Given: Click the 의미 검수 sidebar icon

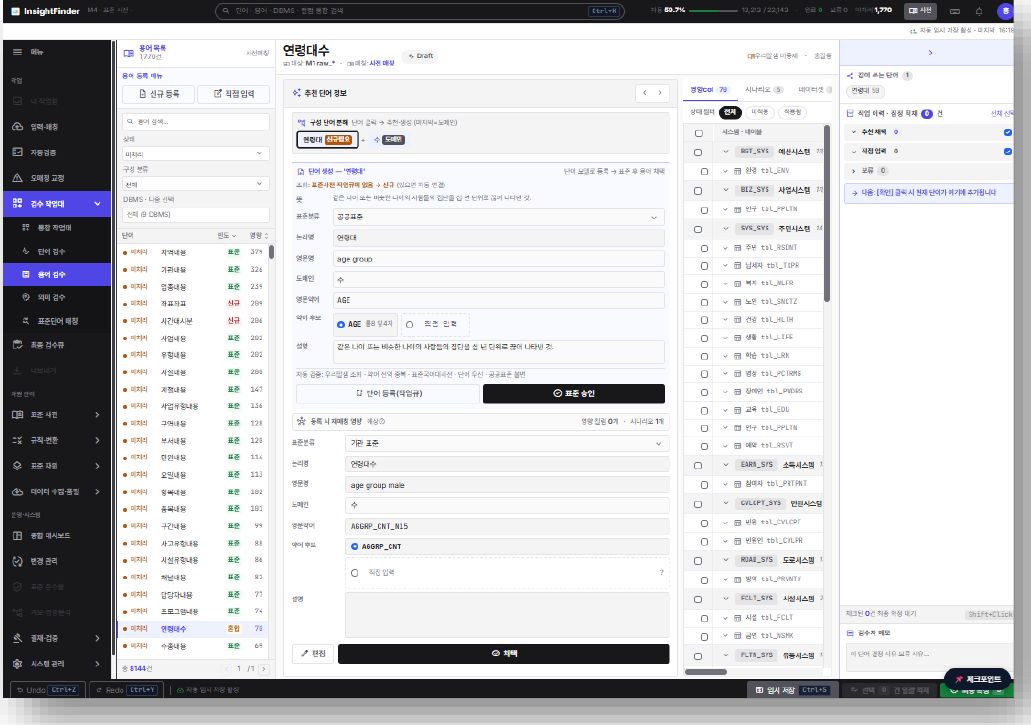Looking at the screenshot, I should (26, 297).
